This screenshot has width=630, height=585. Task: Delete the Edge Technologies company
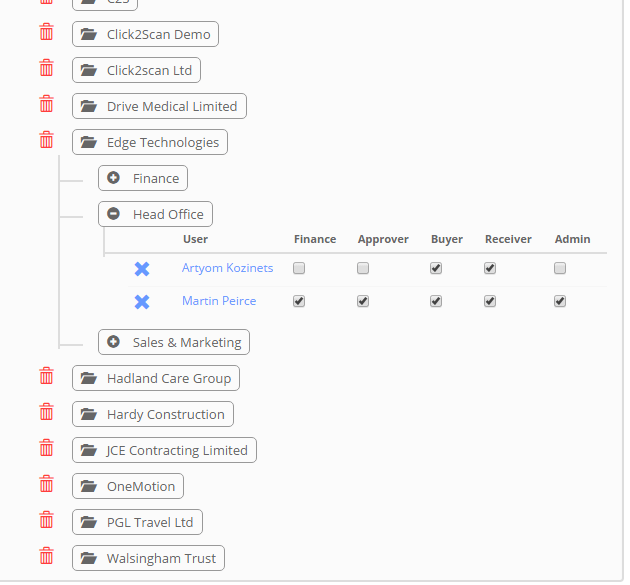pyautogui.click(x=46, y=140)
